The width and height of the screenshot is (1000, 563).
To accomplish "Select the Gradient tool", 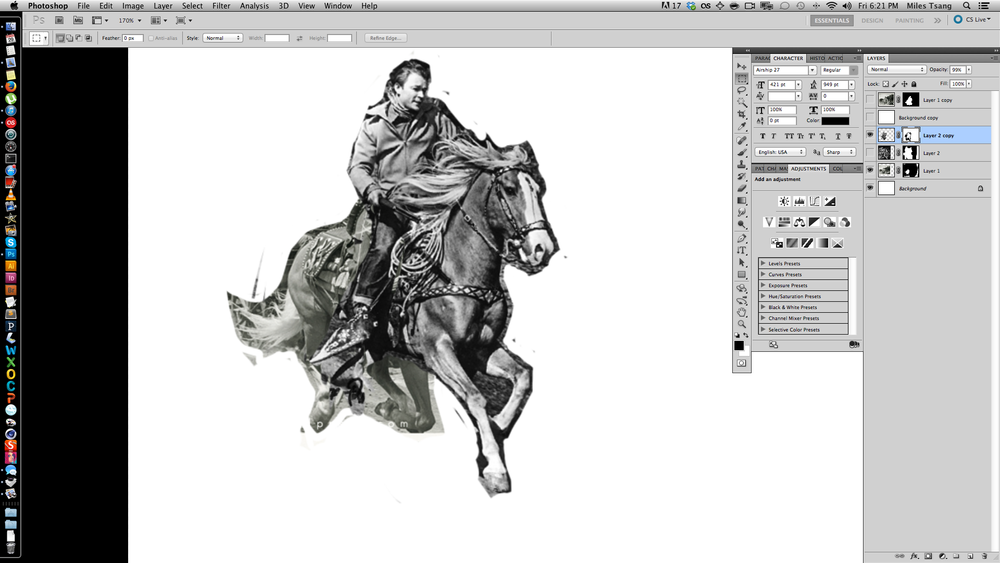I will click(742, 200).
